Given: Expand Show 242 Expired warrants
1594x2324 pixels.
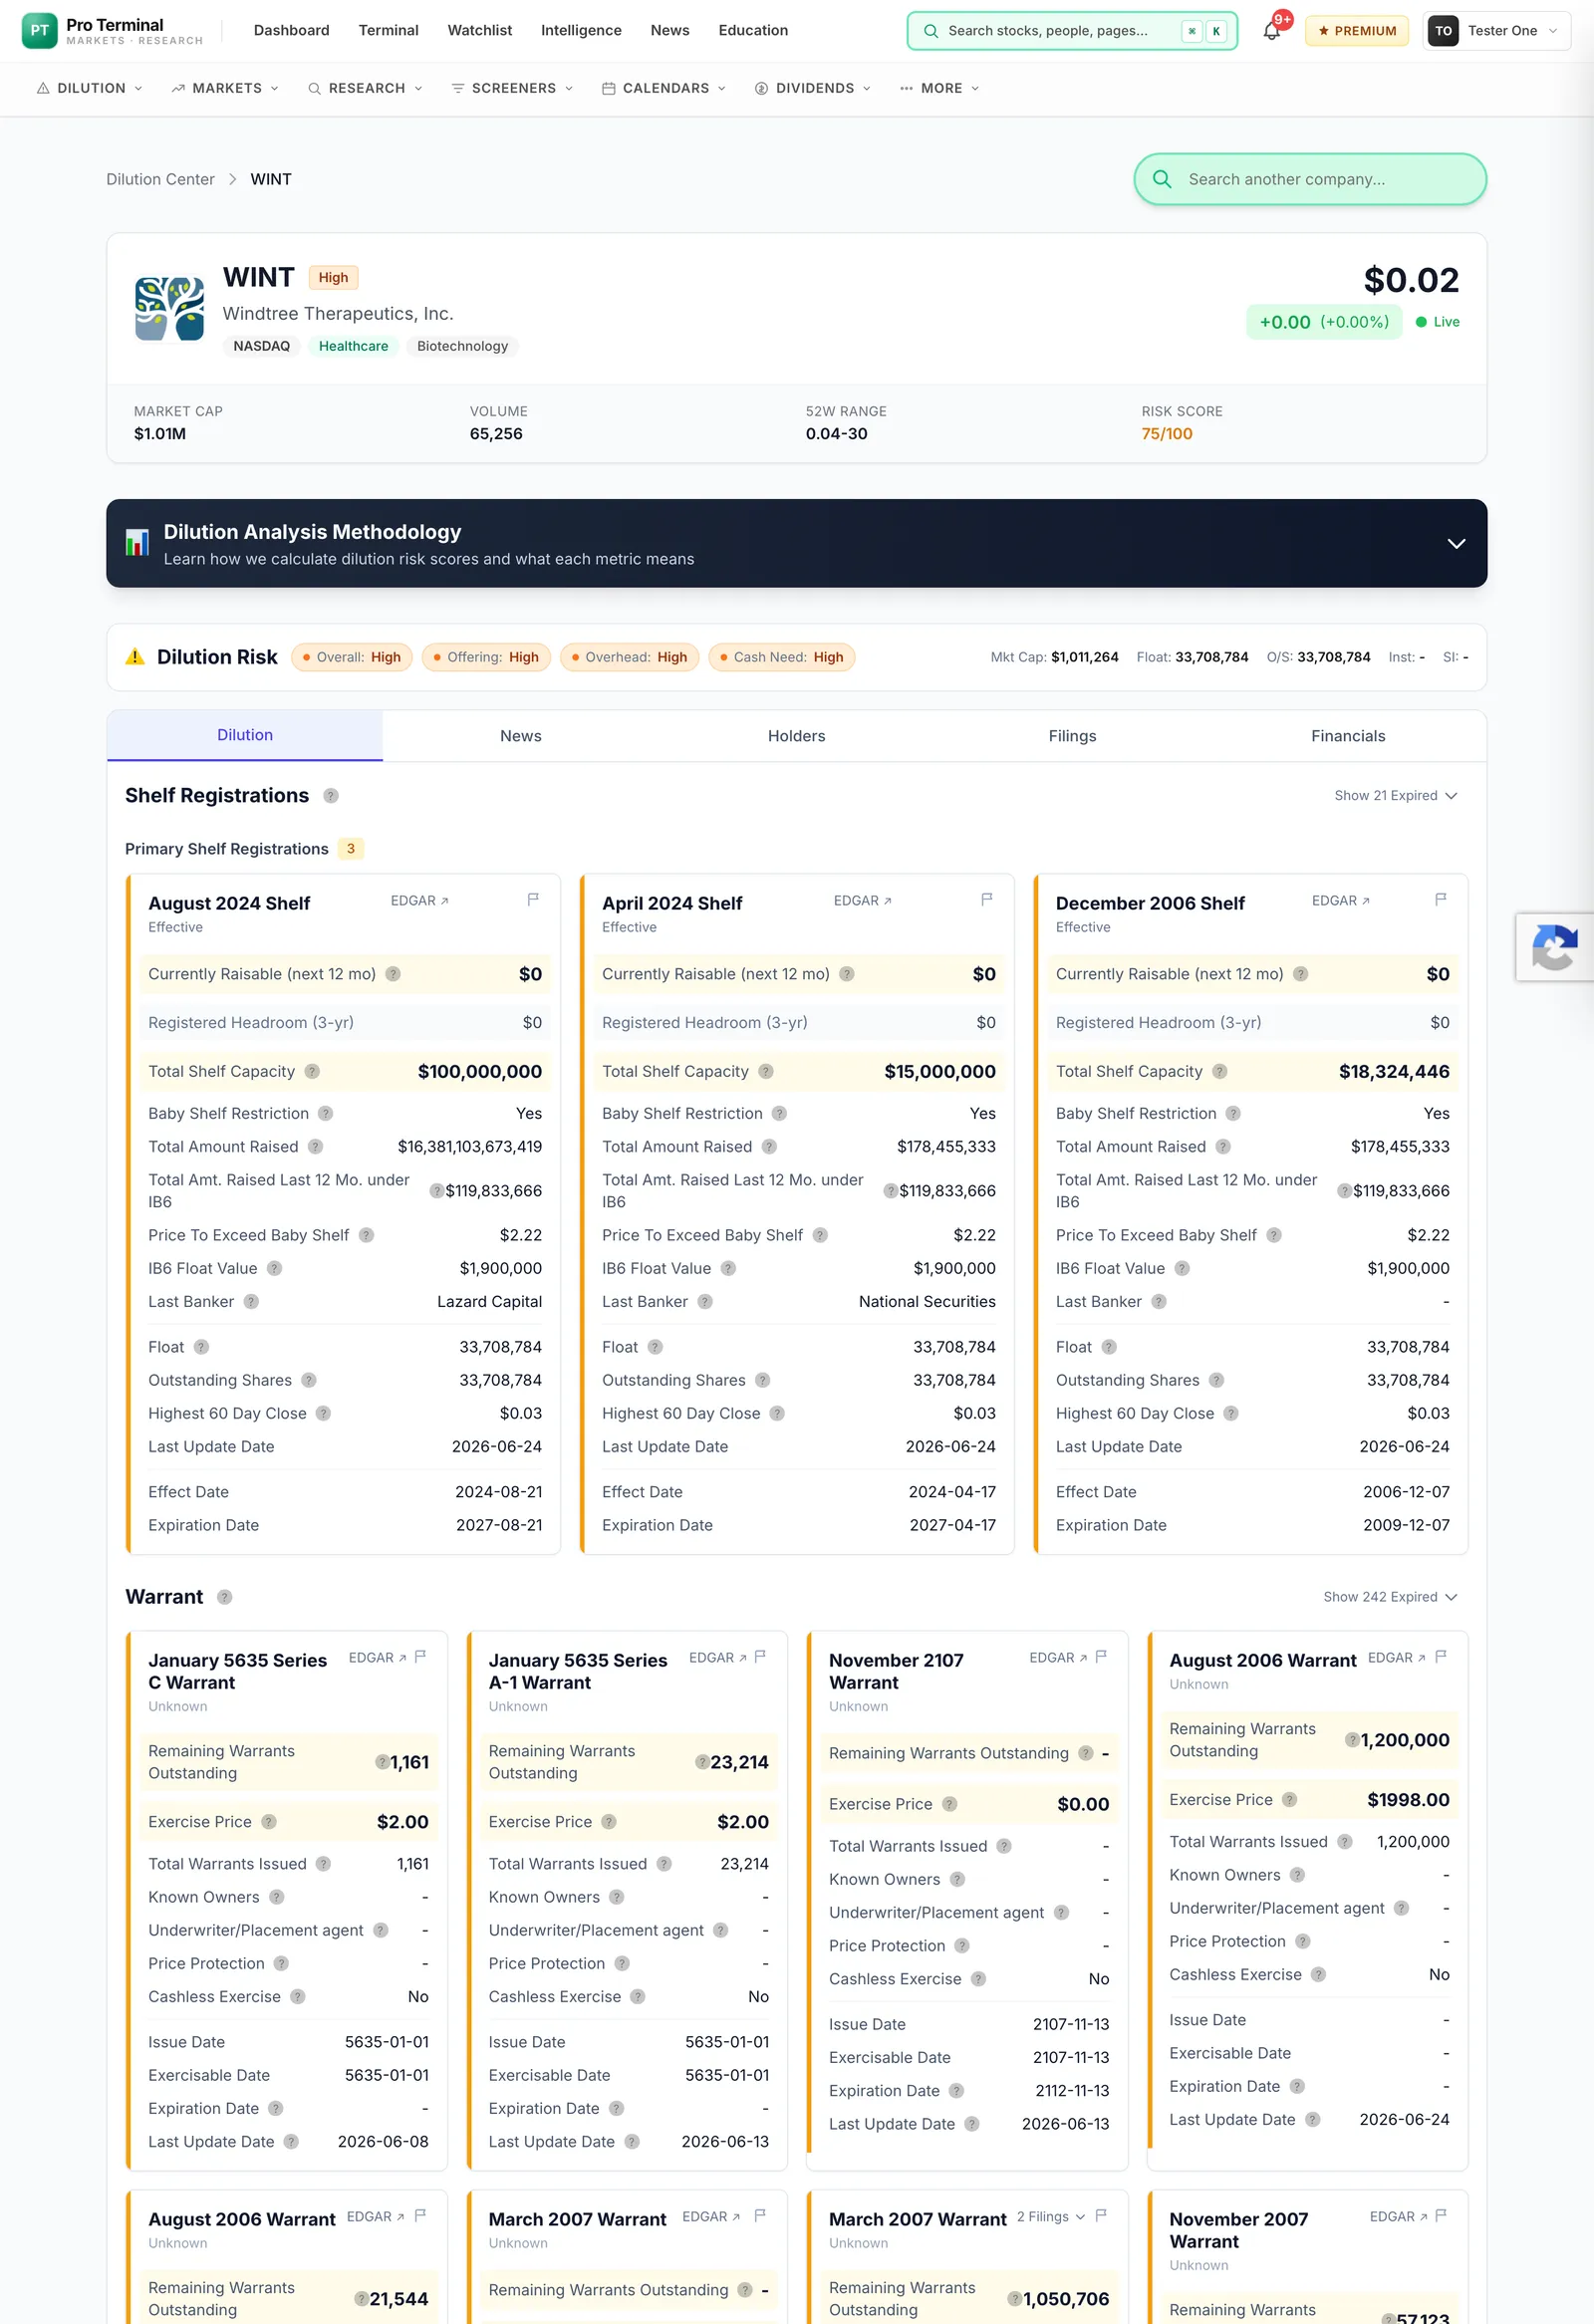Looking at the screenshot, I should click(1390, 1597).
